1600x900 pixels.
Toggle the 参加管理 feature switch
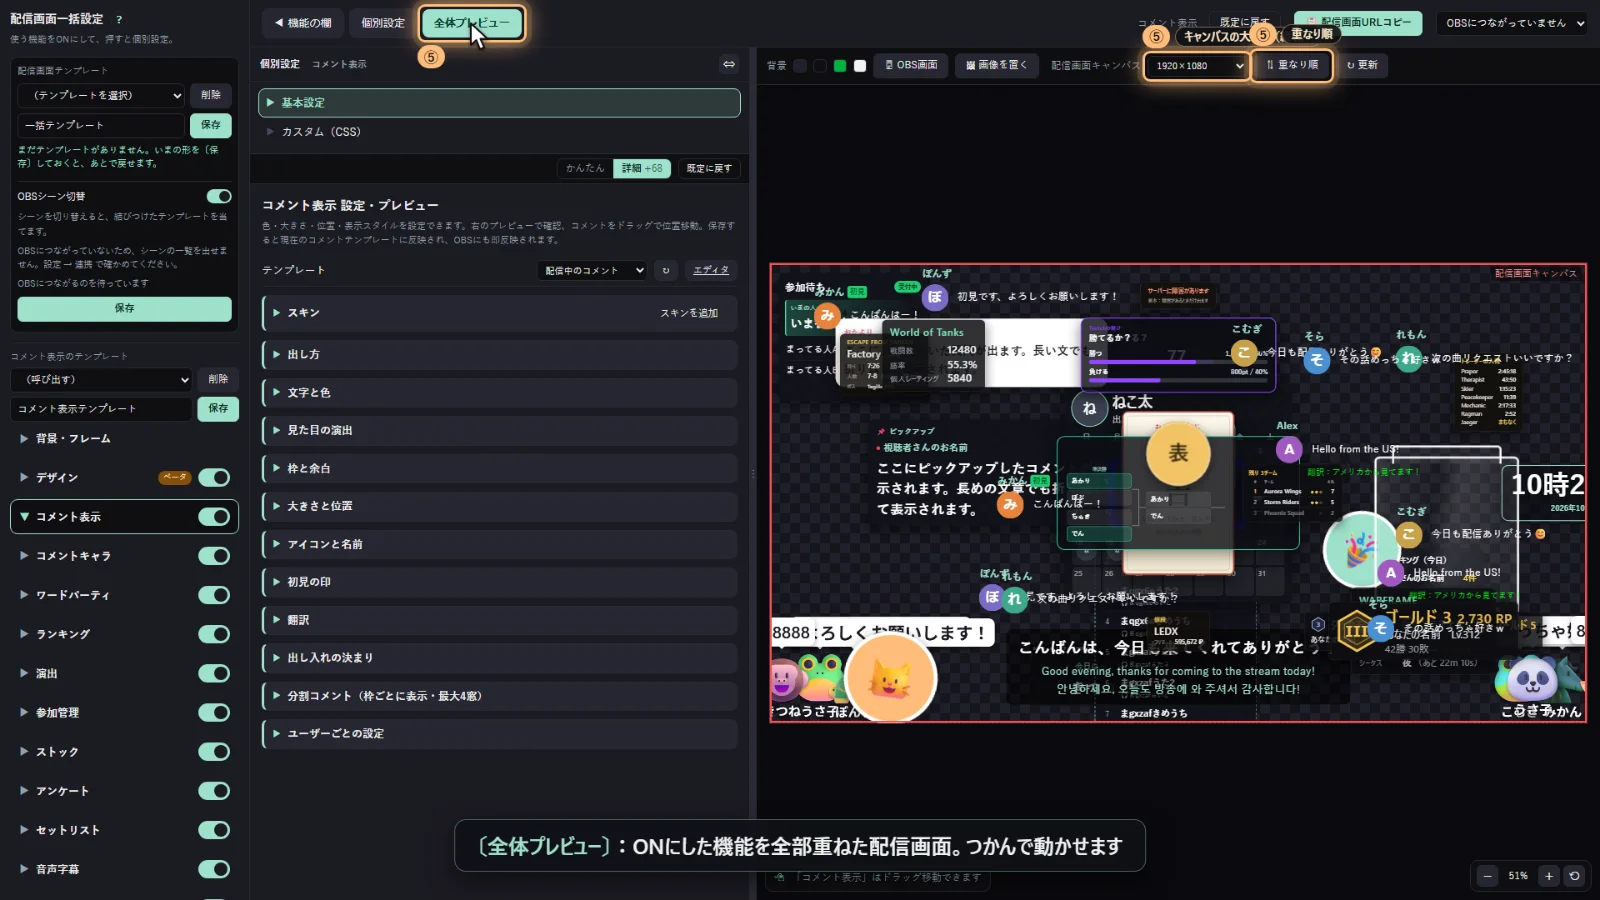tap(214, 712)
